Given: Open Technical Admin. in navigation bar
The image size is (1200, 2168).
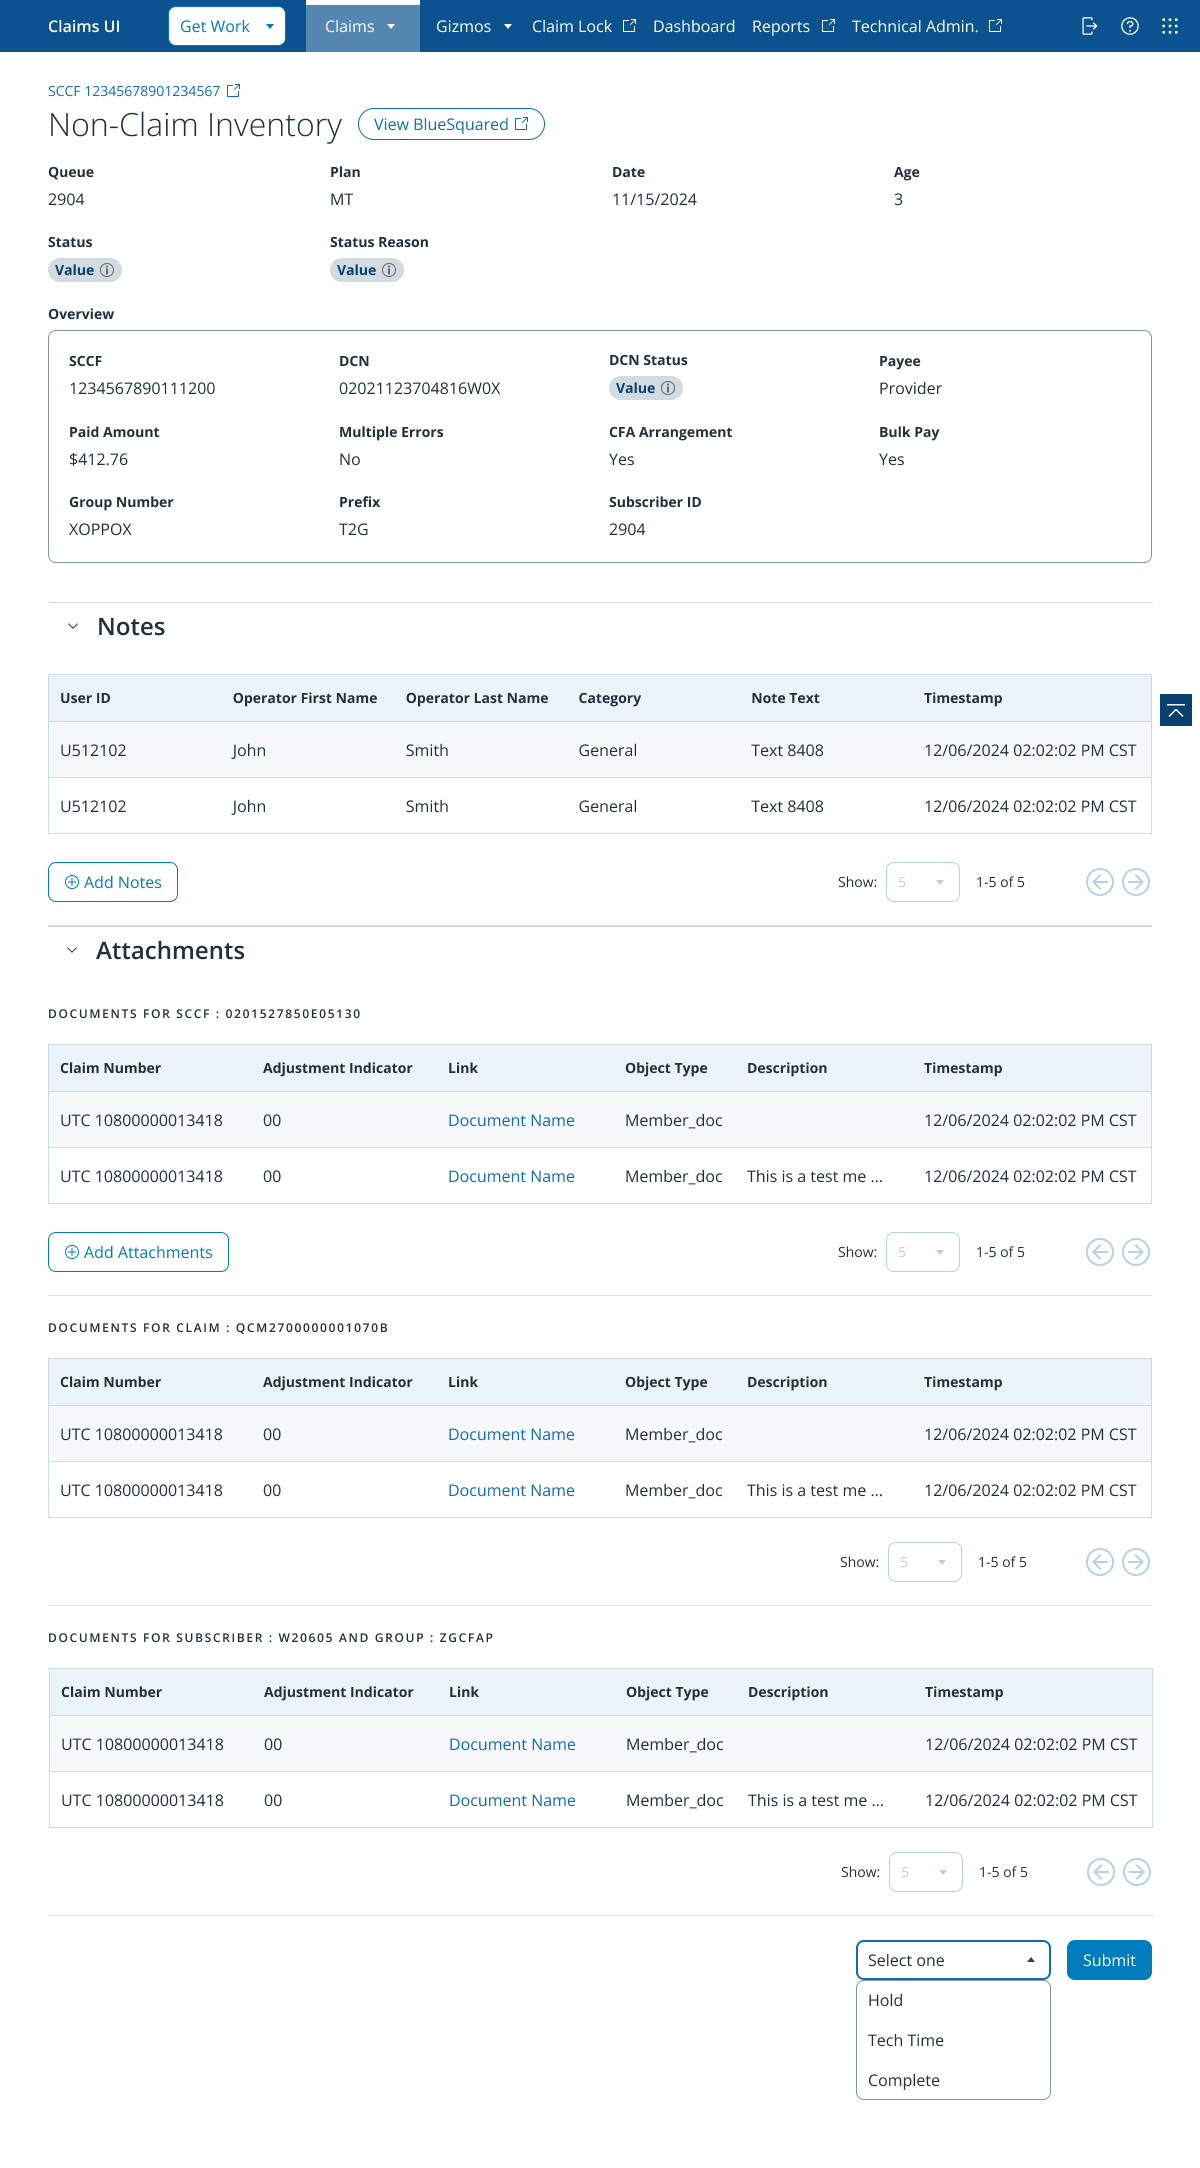Looking at the screenshot, I should click(x=927, y=26).
